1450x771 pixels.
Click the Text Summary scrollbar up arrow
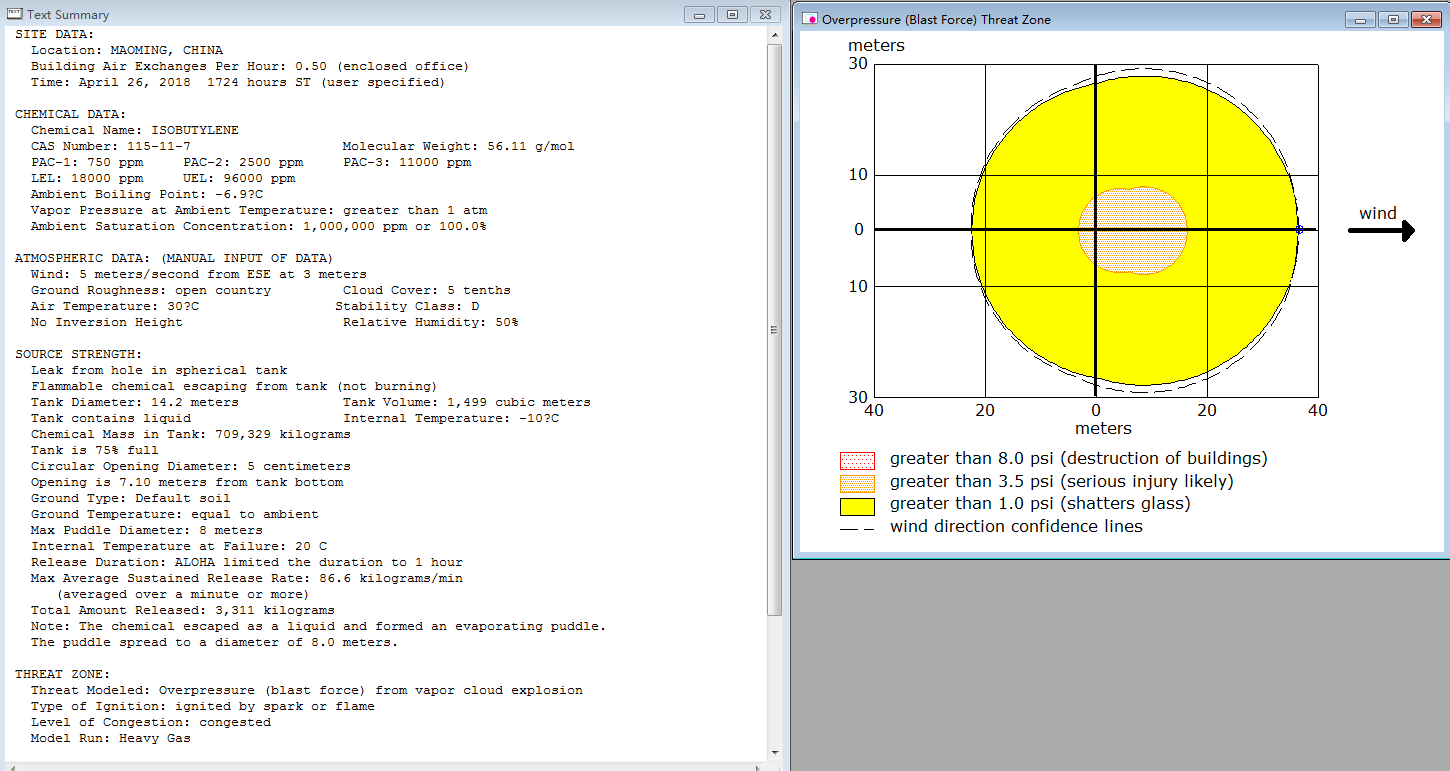coord(774,35)
